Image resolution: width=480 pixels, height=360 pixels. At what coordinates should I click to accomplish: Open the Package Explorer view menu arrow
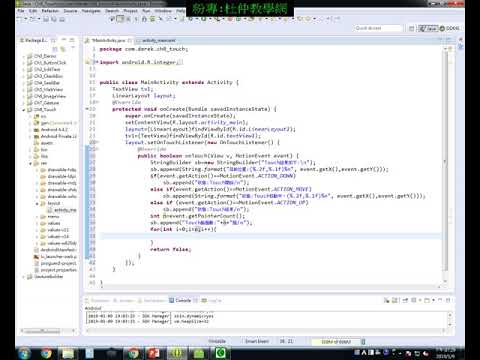click(73, 49)
